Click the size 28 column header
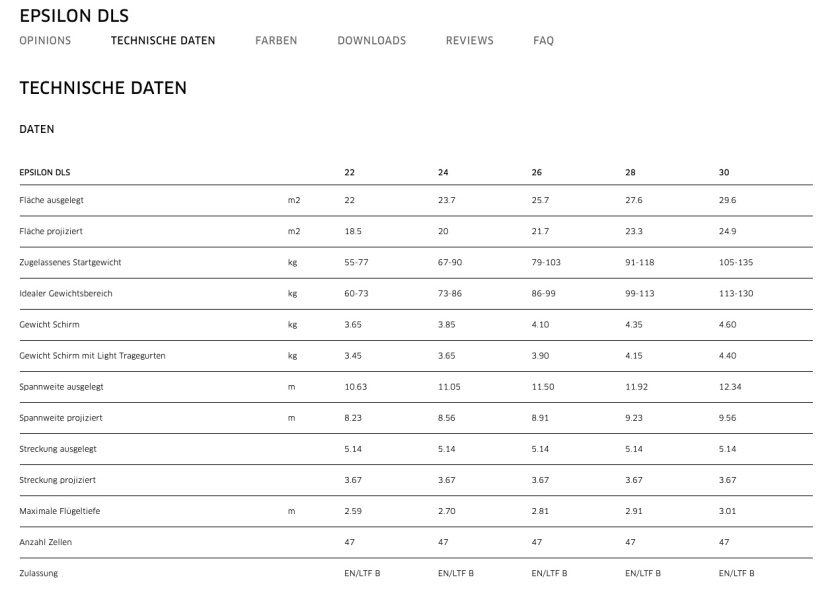This screenshot has width=838, height=600. pos(630,172)
